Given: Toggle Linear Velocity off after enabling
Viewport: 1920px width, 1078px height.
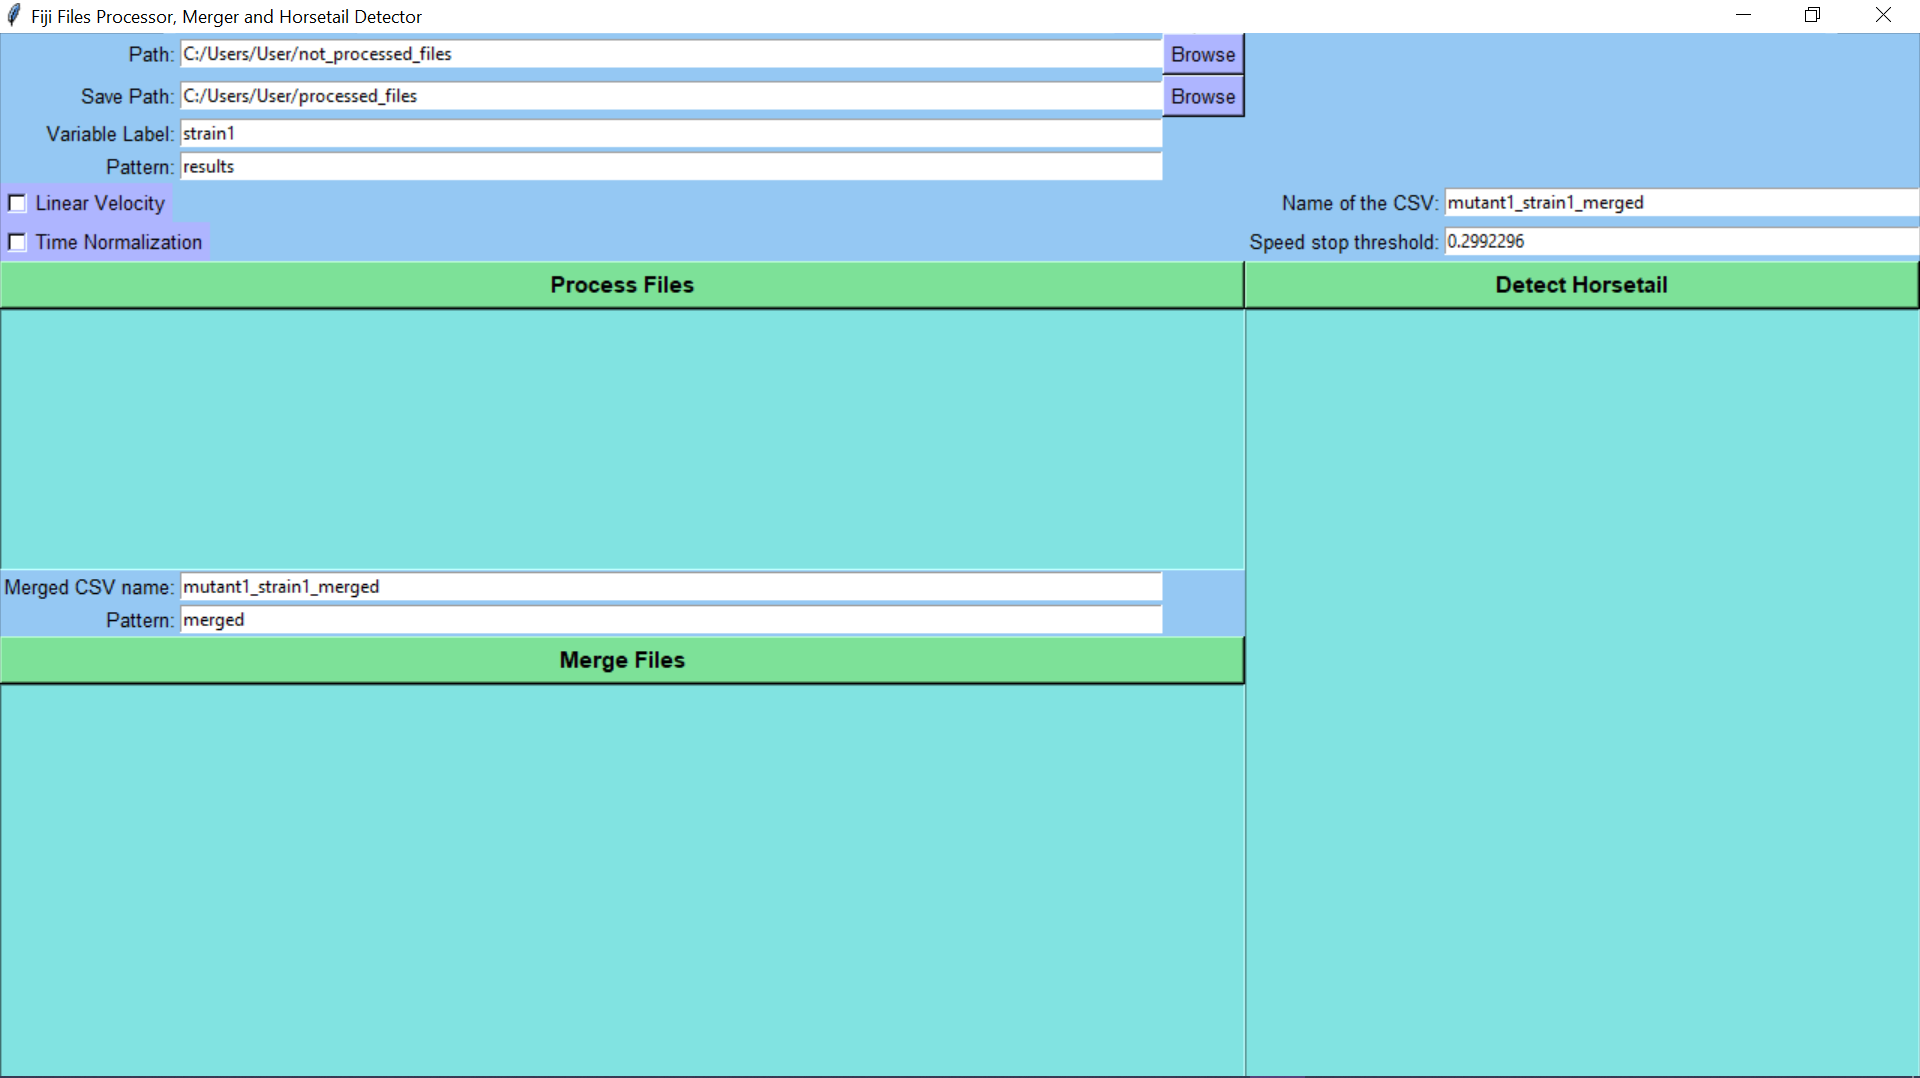Looking at the screenshot, I should click(x=16, y=203).
